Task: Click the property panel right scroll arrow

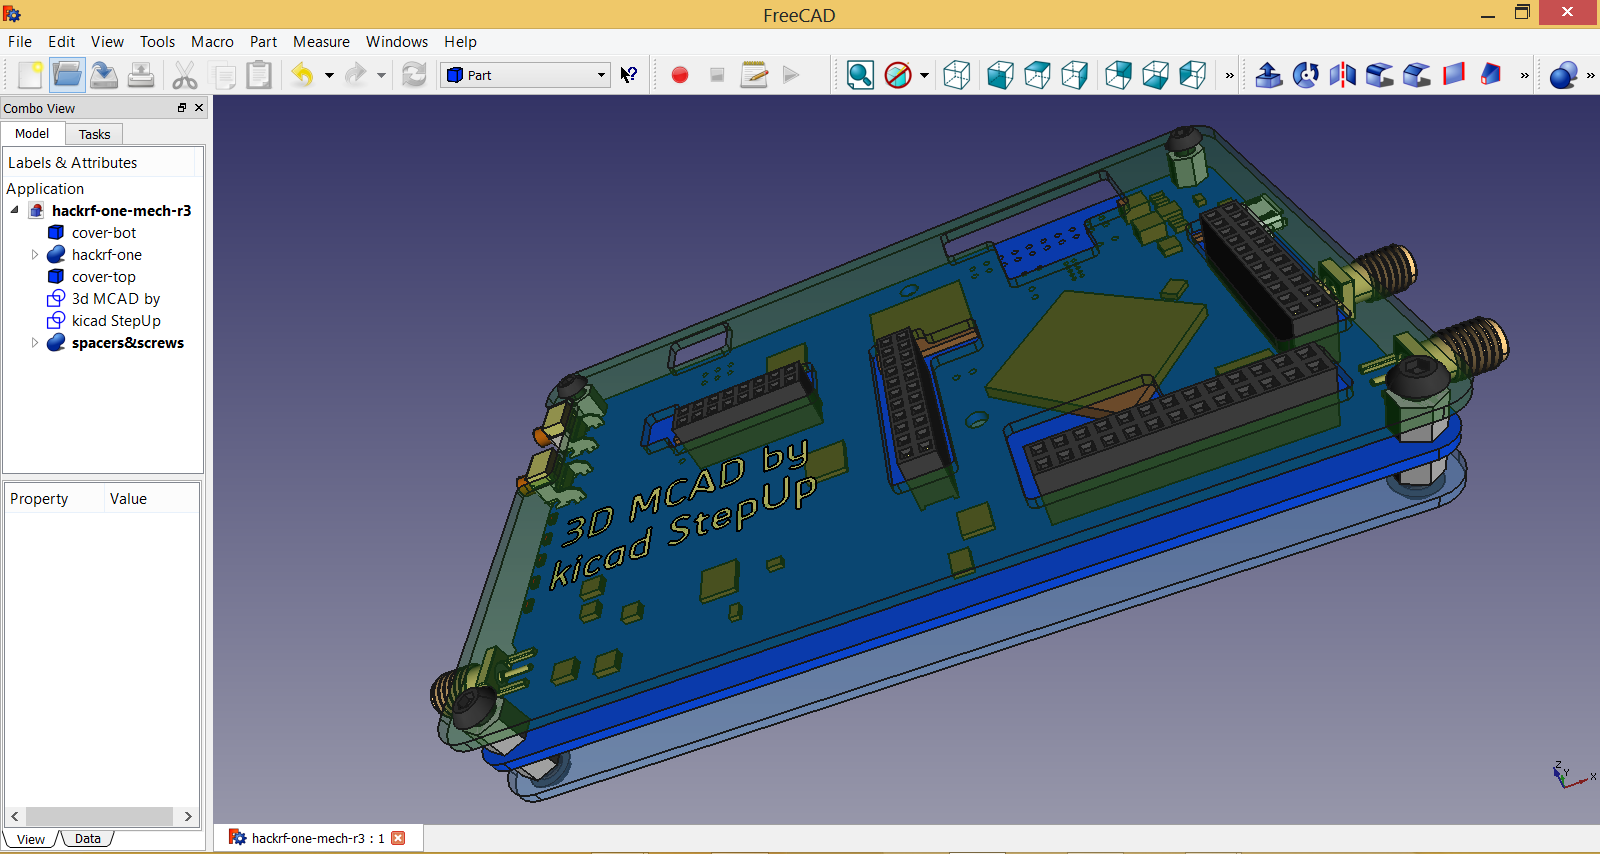Action: coord(188,817)
